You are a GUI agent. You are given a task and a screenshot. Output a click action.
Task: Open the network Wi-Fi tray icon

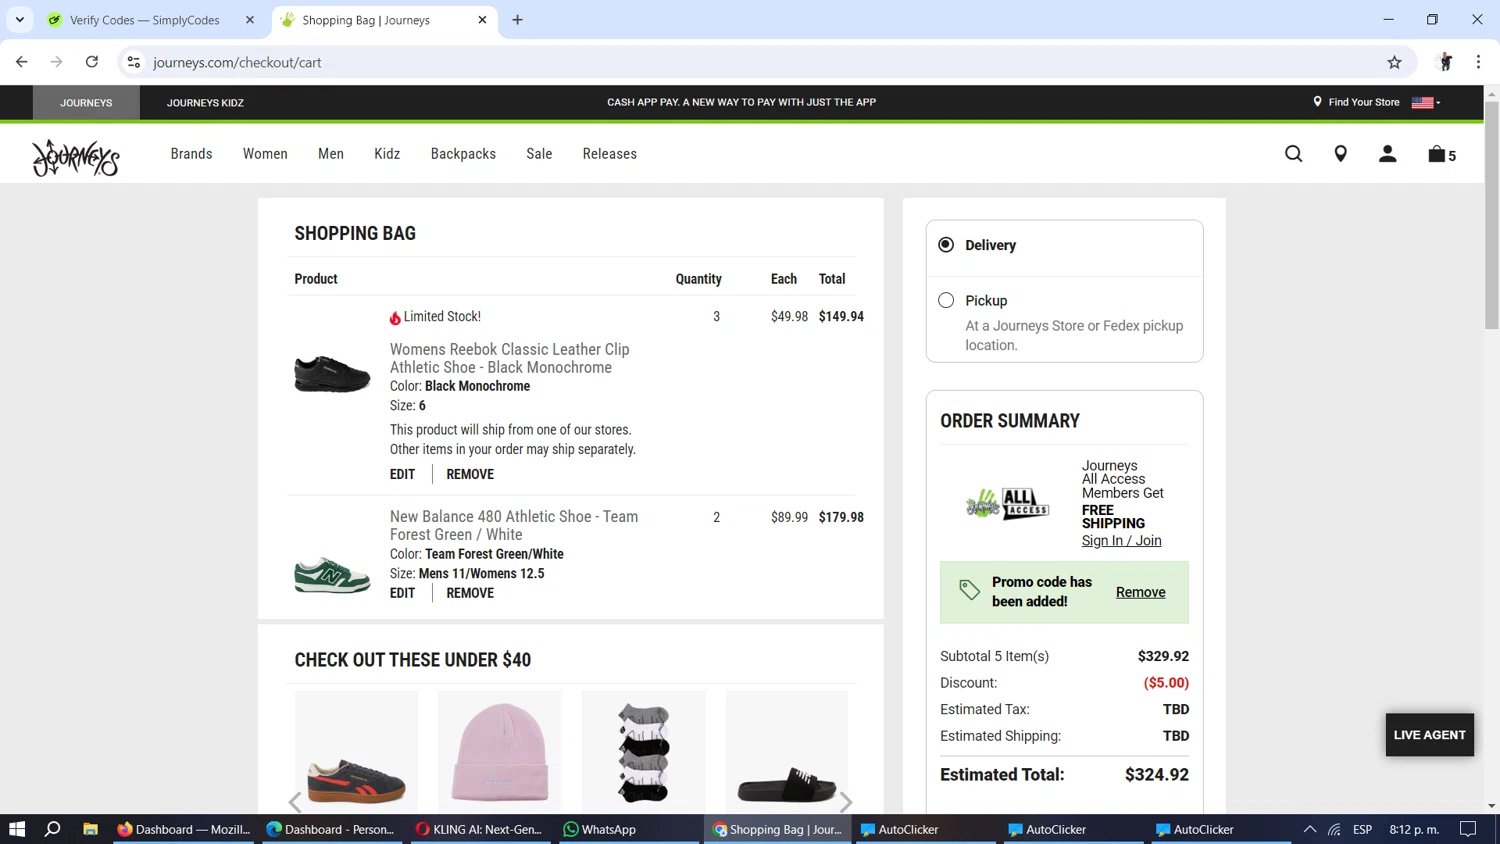pyautogui.click(x=1334, y=829)
